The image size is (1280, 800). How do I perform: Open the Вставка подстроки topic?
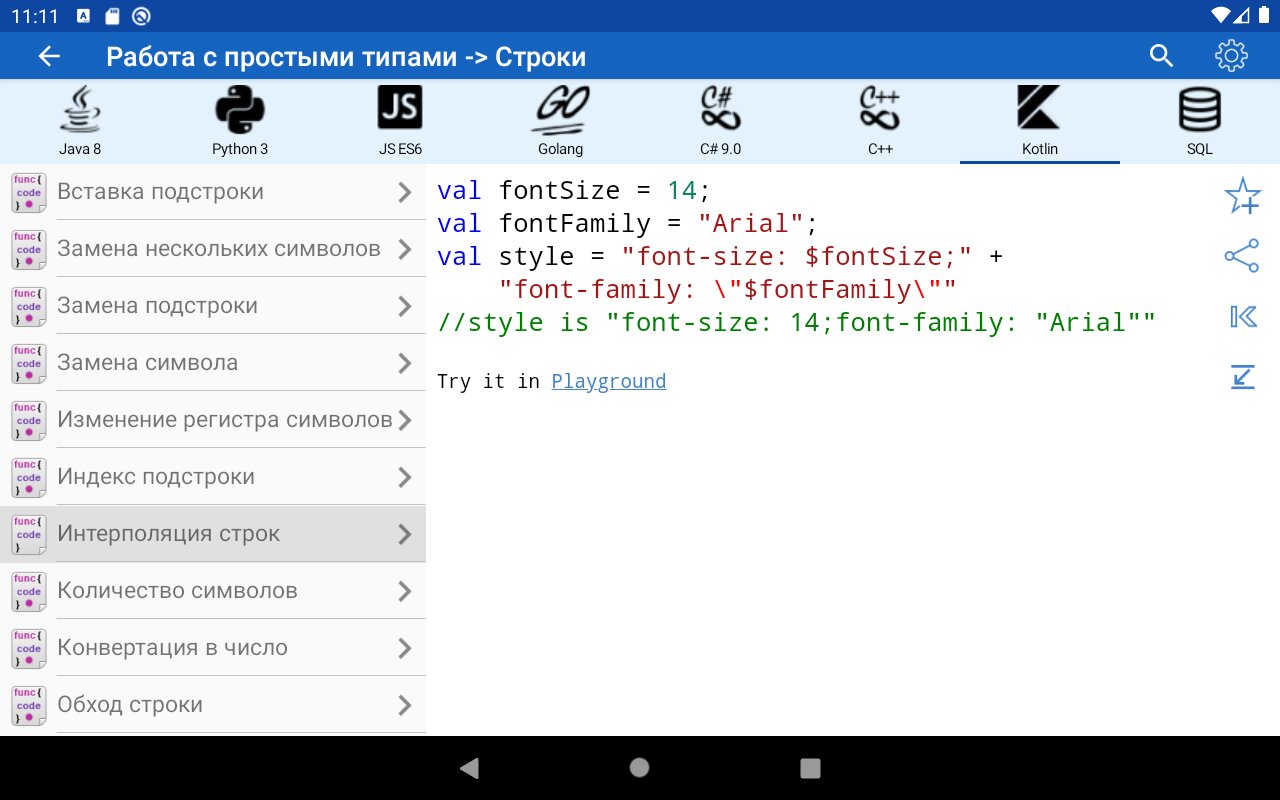tap(213, 192)
